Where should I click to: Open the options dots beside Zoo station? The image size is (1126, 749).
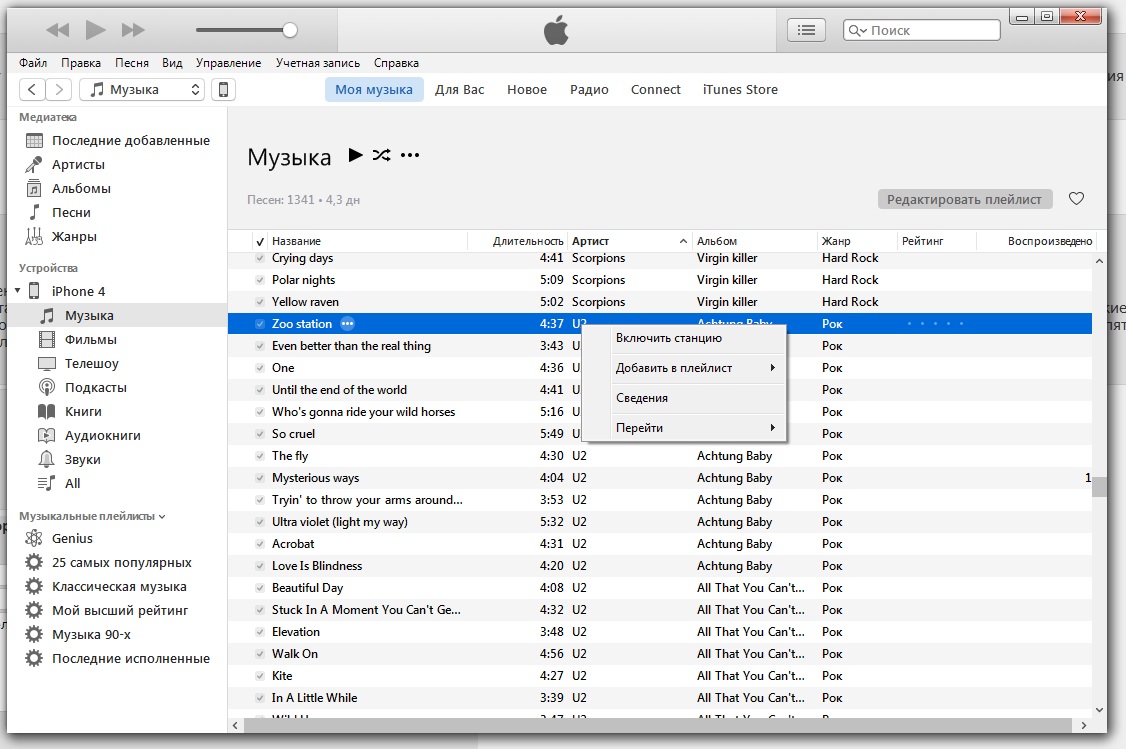(348, 324)
